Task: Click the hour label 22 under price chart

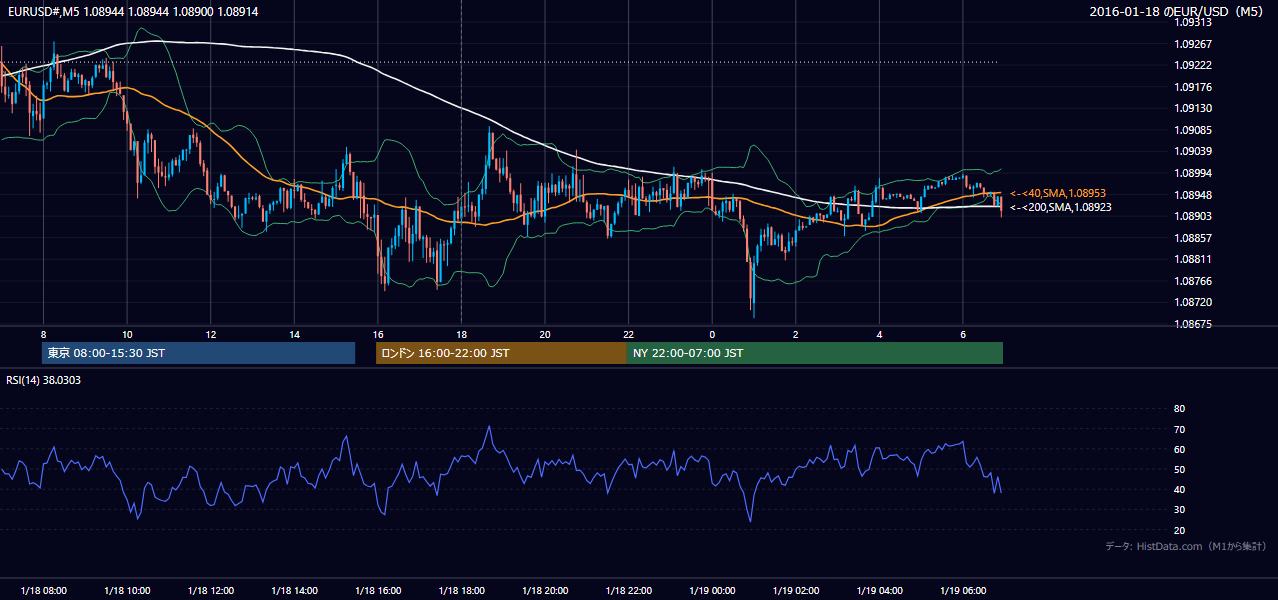Action: [x=628, y=334]
